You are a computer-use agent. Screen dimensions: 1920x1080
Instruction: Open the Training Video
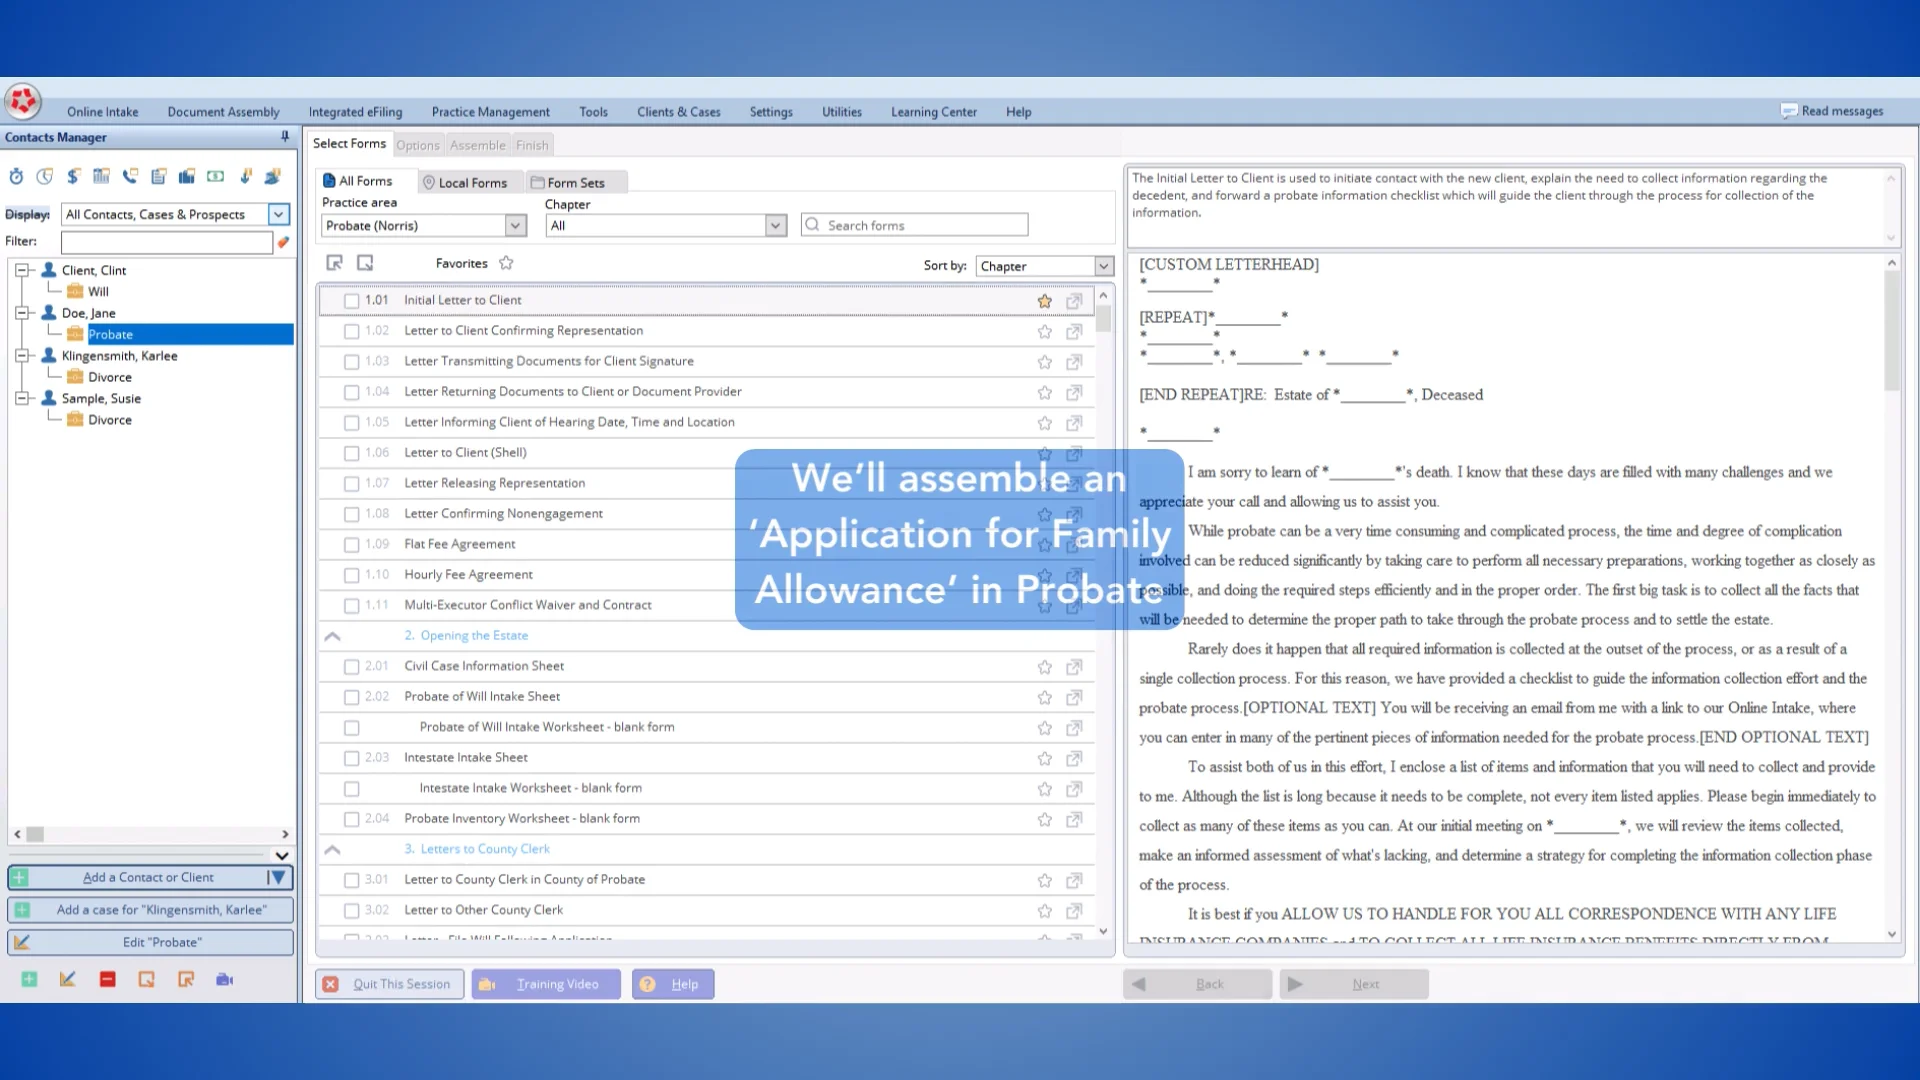point(545,983)
